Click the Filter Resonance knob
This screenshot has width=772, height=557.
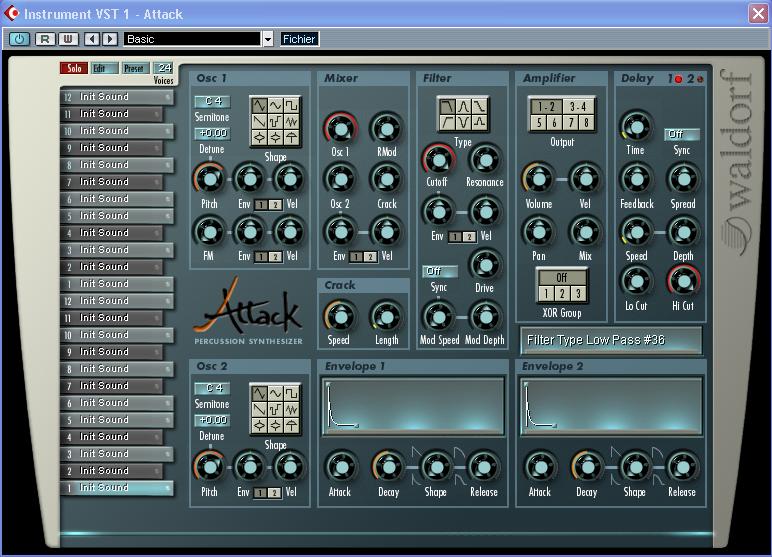click(x=485, y=160)
